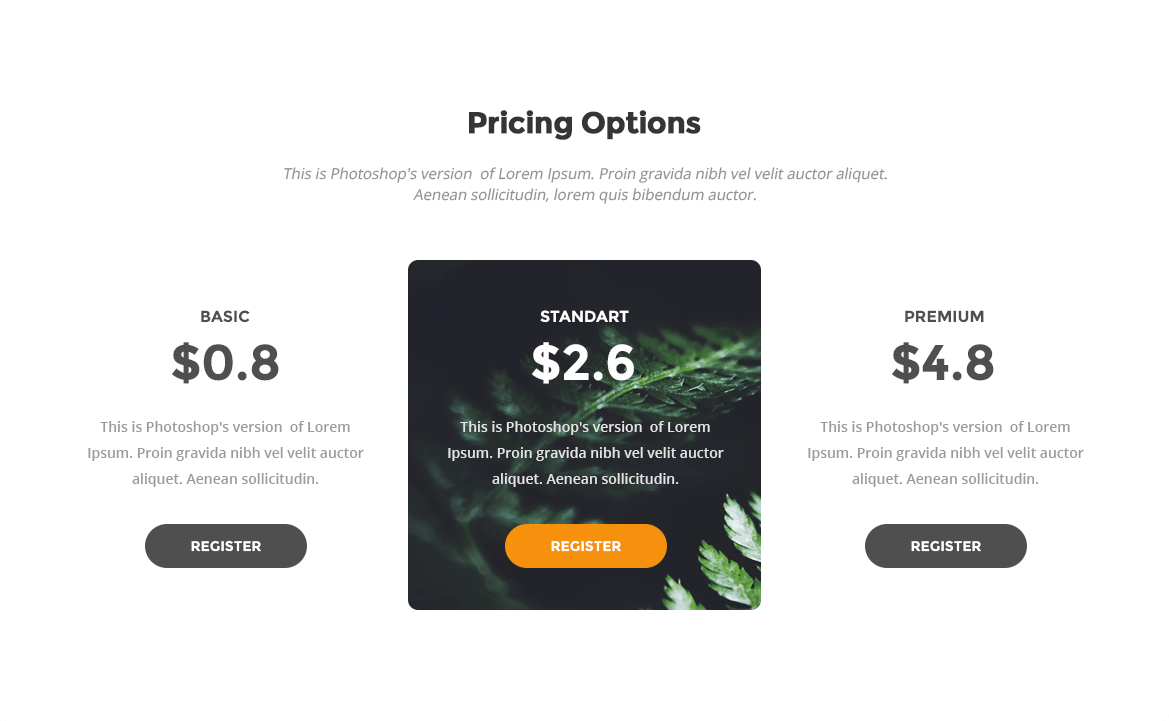Click the $2.6 price
Image resolution: width=1169 pixels, height=721 pixels.
(x=584, y=363)
